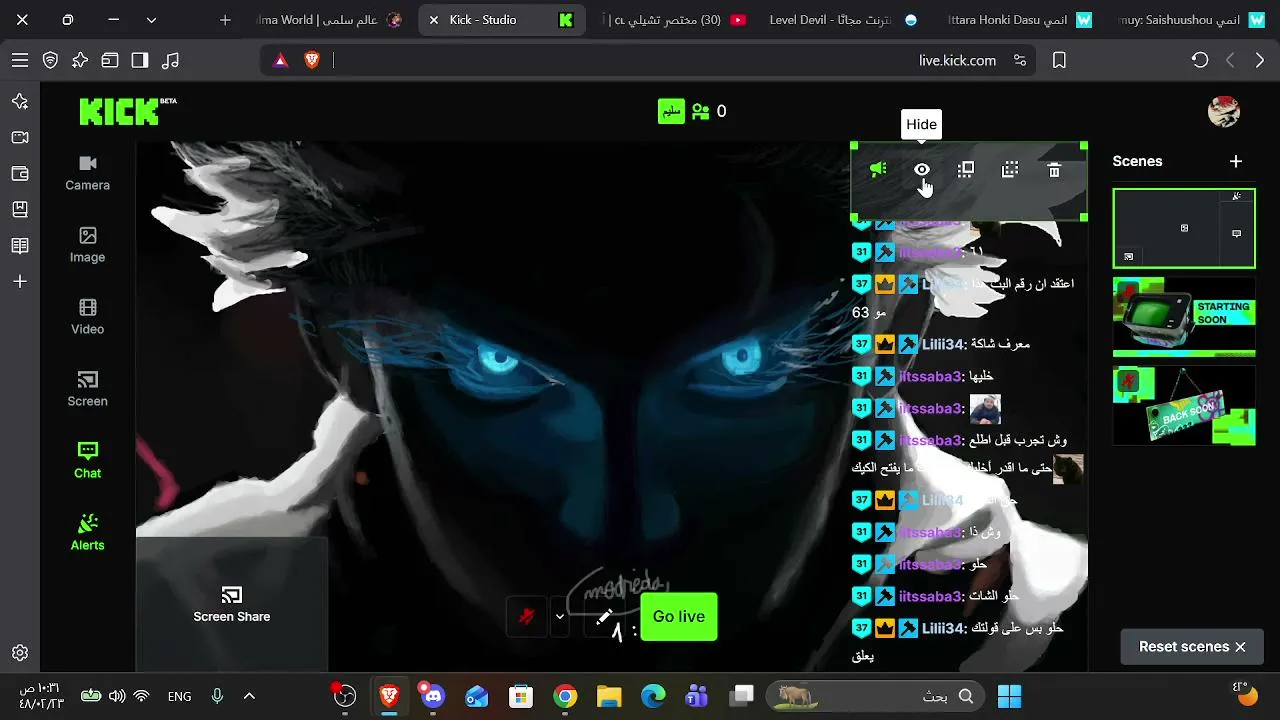Click the Windows Start button

point(1010,696)
